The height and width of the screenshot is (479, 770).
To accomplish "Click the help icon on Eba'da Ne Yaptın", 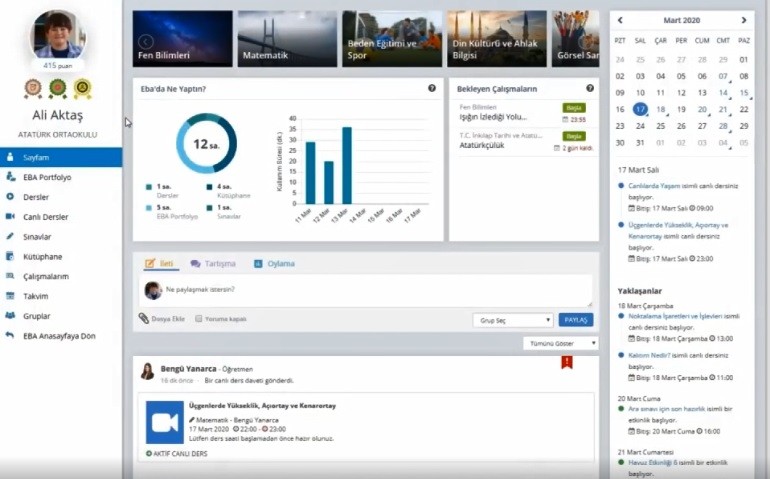I will click(432, 88).
